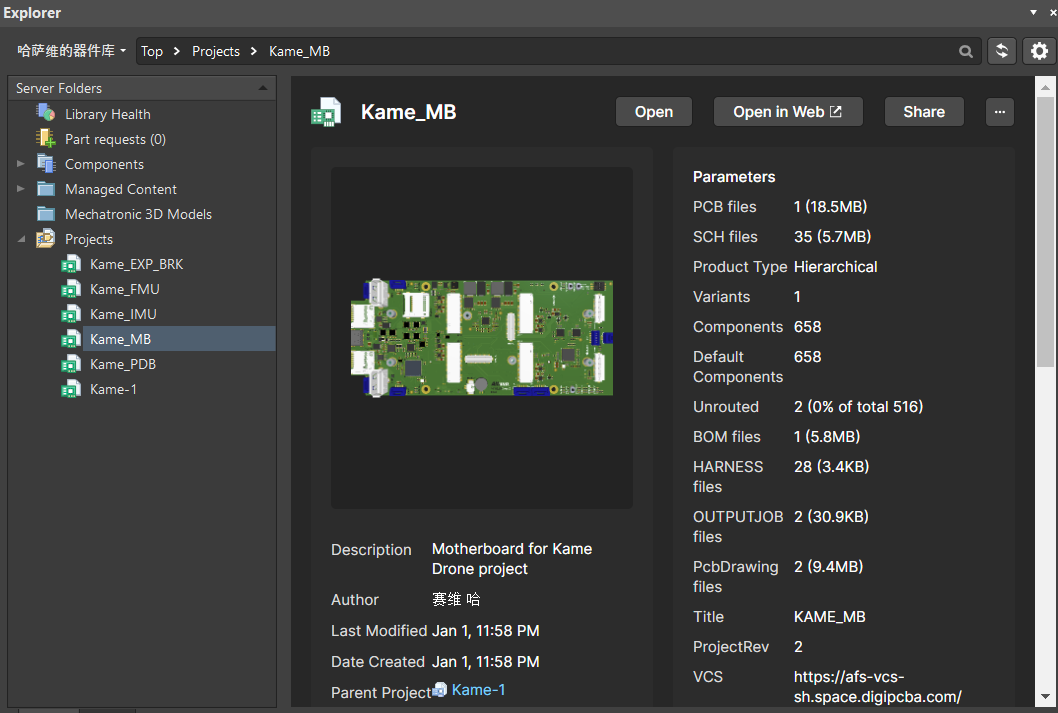Click the Kame_PDB project icon
1058x713 pixels.
[71, 364]
